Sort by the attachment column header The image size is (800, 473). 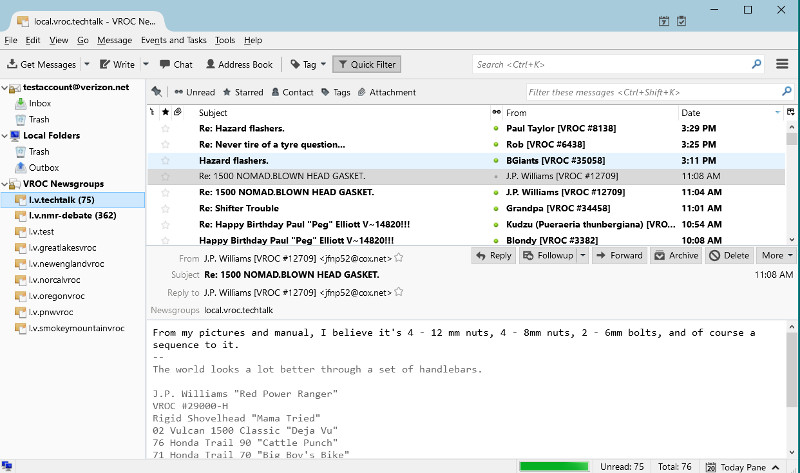pos(178,112)
